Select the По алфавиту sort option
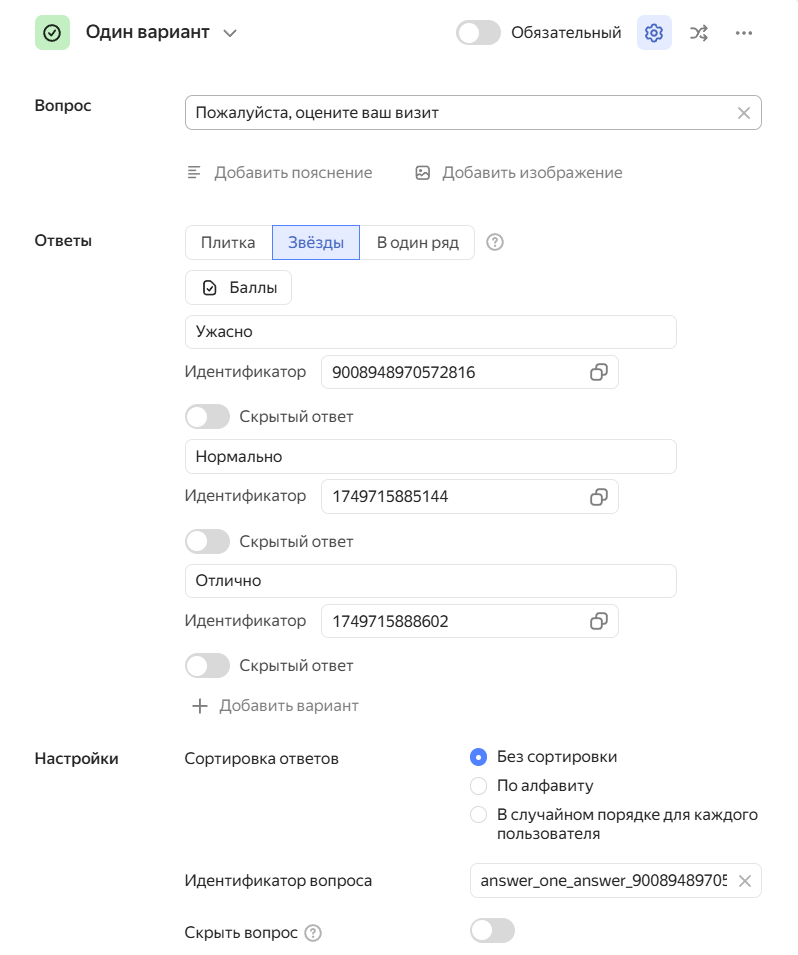 (479, 786)
